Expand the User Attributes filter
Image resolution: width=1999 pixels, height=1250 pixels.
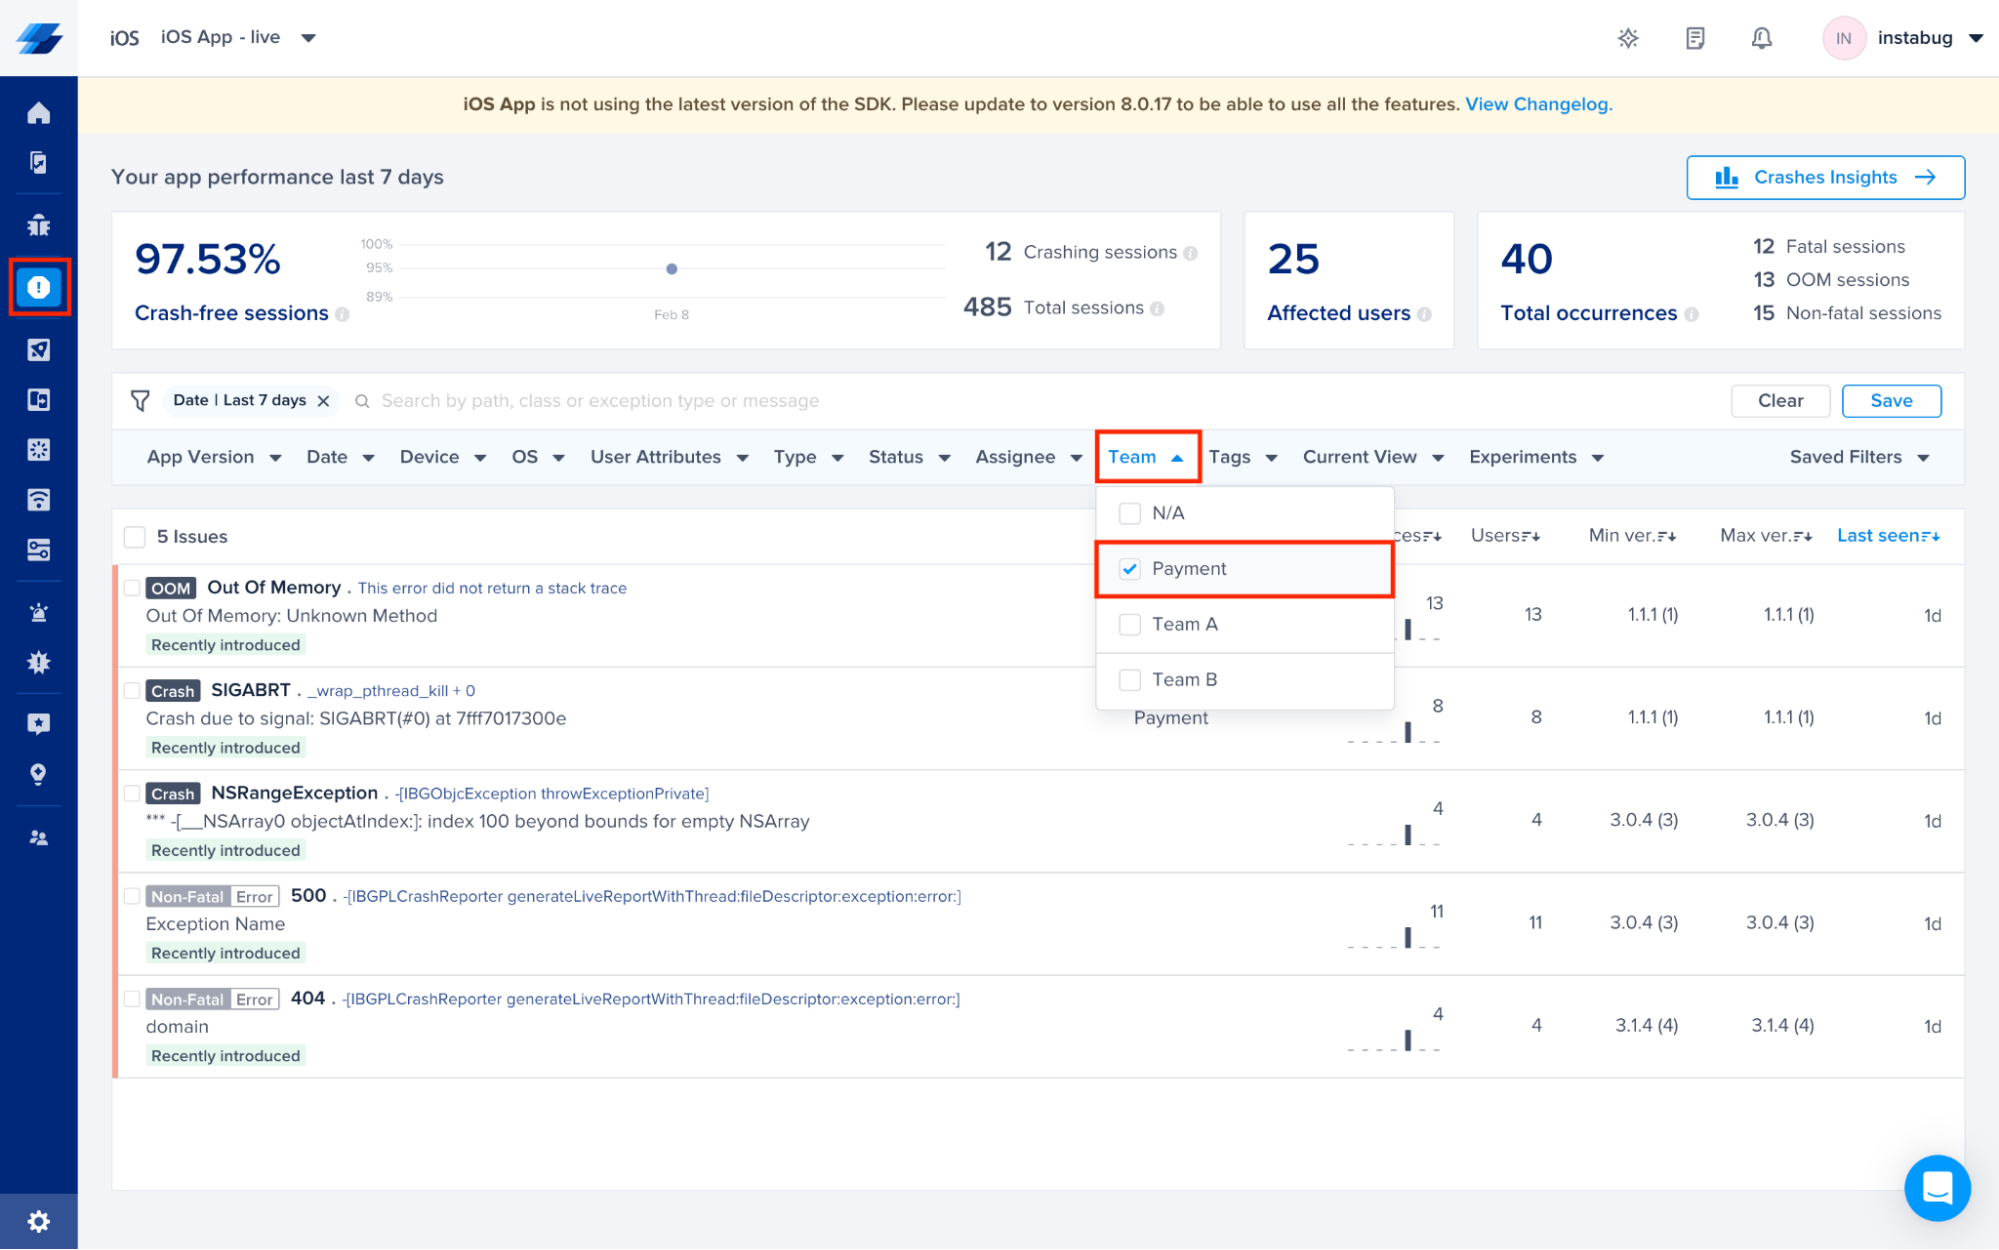669,457
